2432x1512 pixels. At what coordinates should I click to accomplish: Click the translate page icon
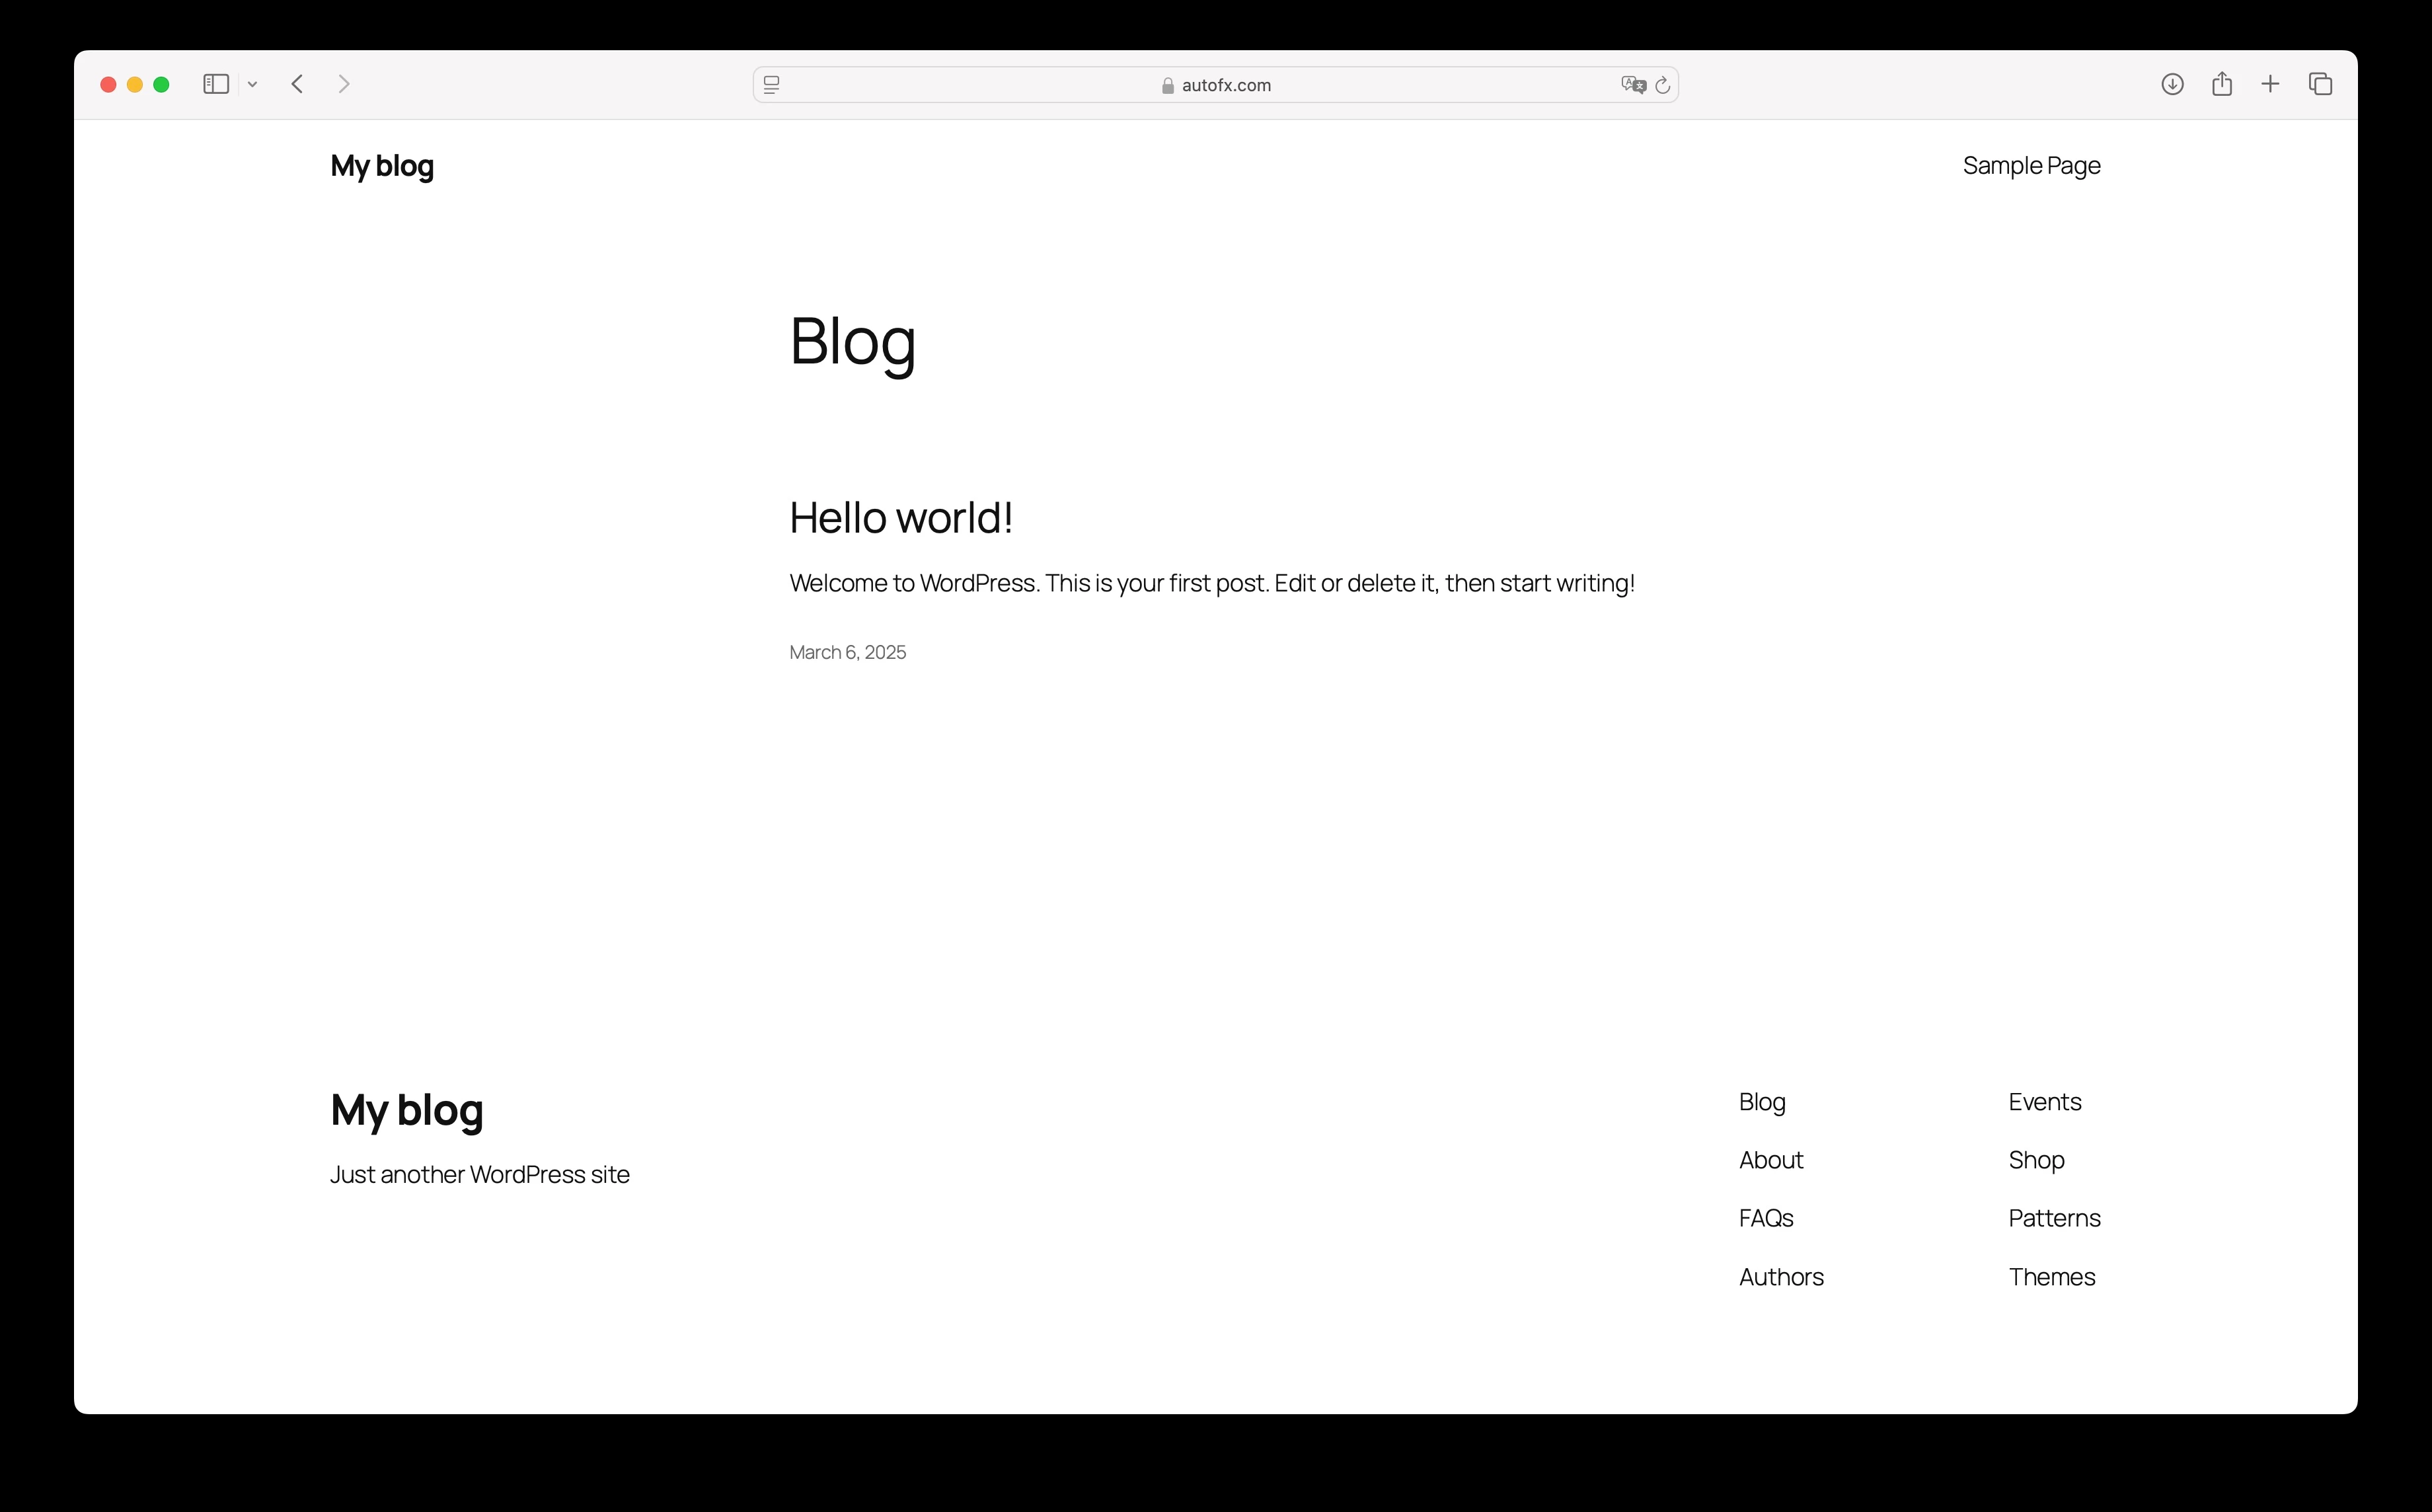click(1633, 85)
